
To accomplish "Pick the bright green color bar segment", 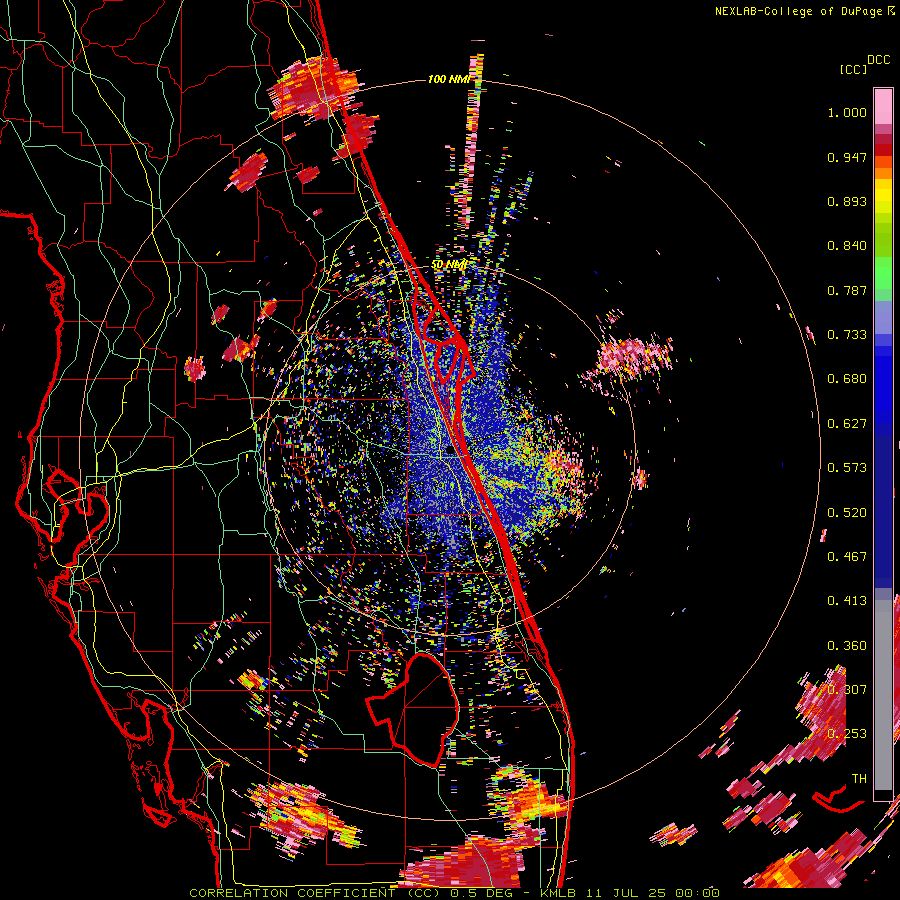I will (883, 273).
